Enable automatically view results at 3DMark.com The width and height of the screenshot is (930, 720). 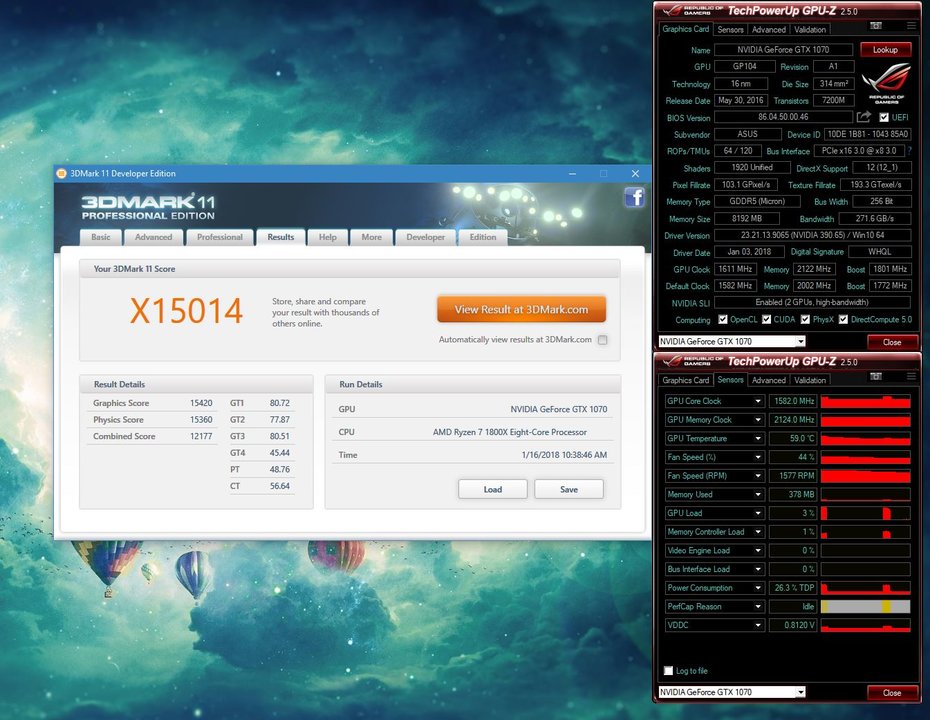pos(603,340)
